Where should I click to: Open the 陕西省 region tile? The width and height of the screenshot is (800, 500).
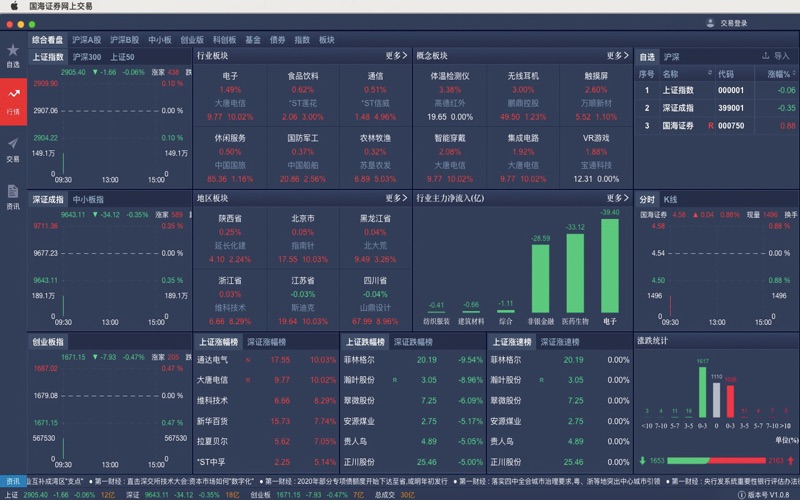click(x=230, y=238)
